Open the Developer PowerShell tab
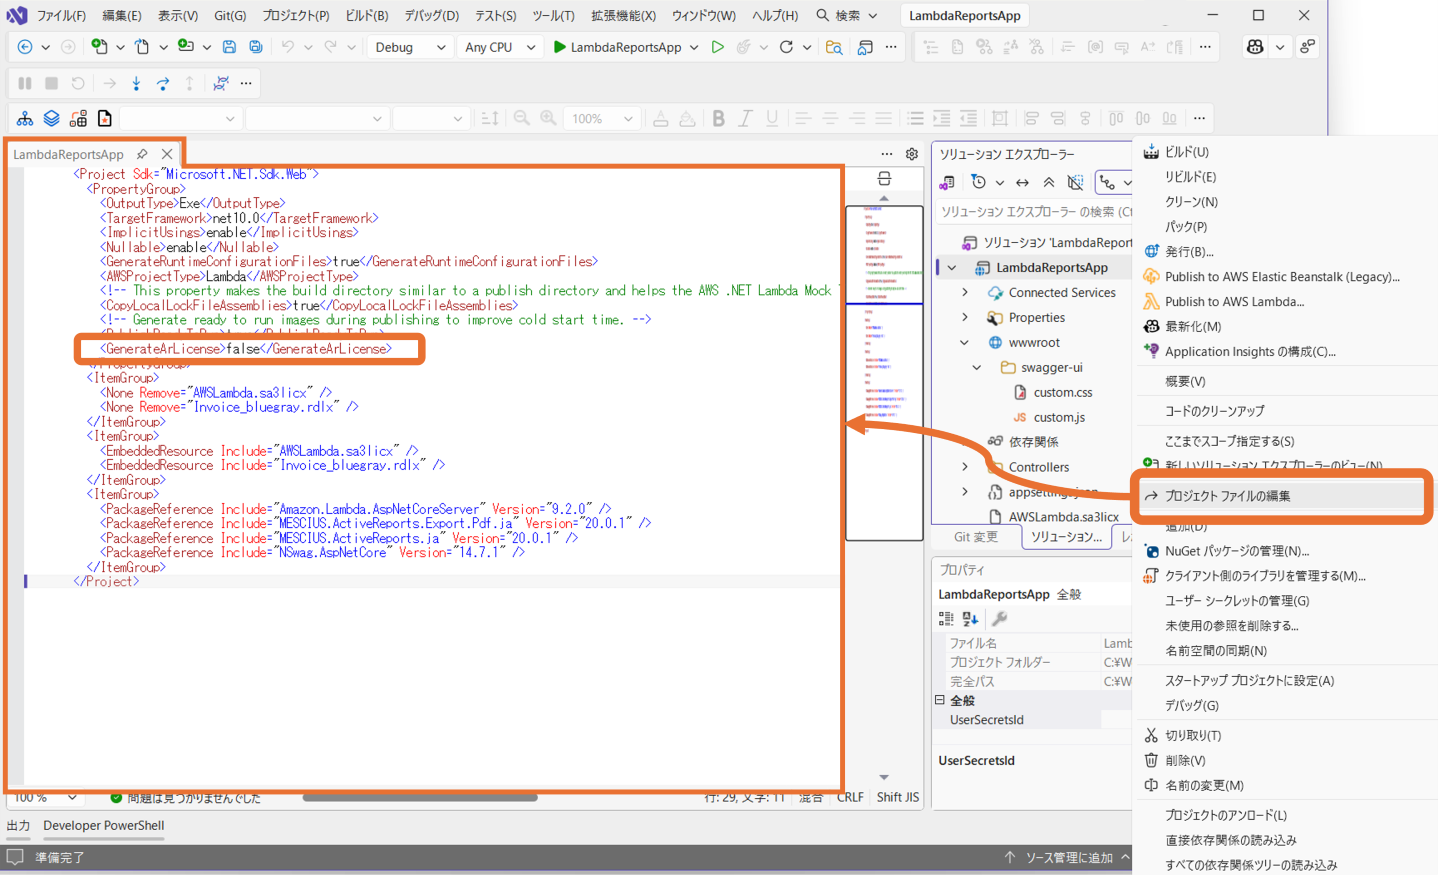 coord(104,825)
